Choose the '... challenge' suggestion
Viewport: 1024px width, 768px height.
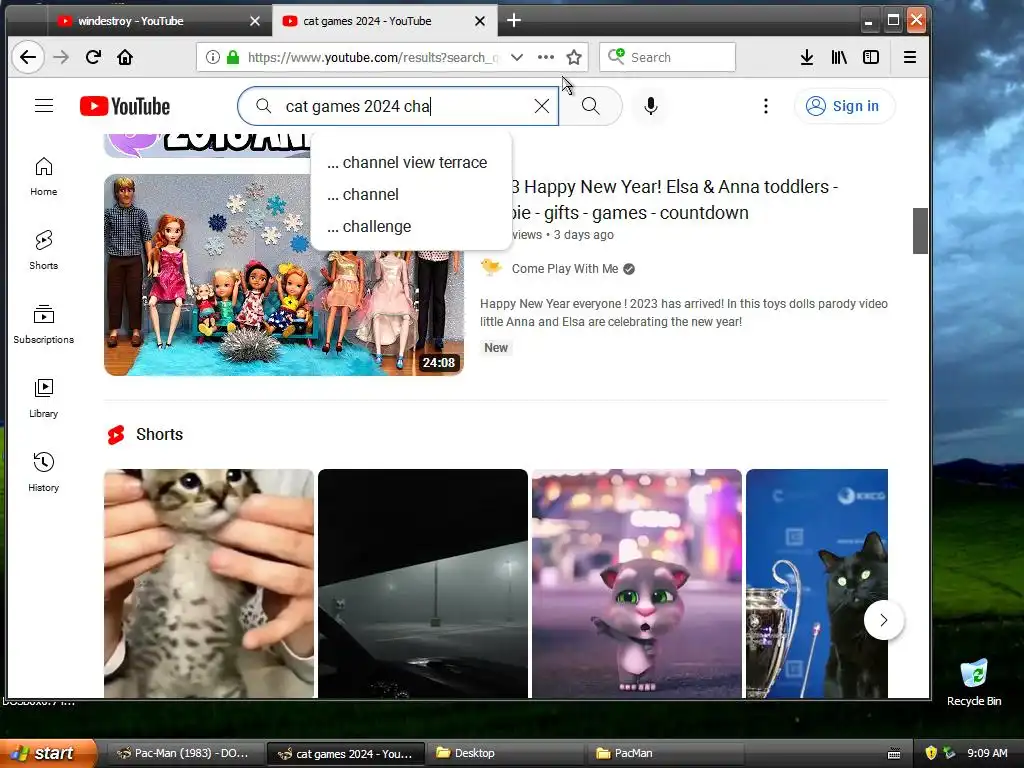click(x=411, y=227)
